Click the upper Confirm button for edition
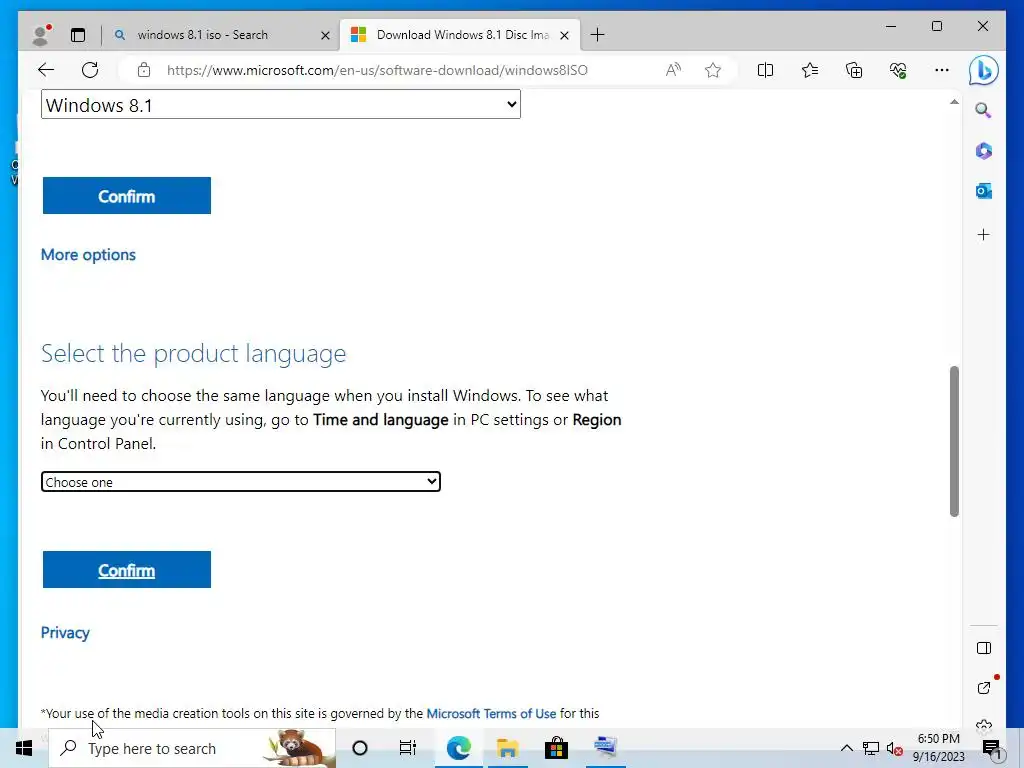The height and width of the screenshot is (768, 1024). [127, 195]
